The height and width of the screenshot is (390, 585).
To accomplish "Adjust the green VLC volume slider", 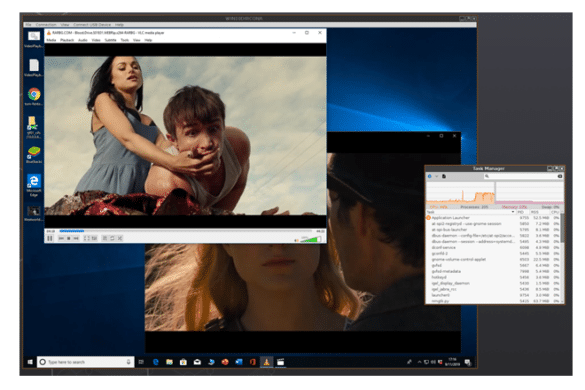I will pyautogui.click(x=311, y=239).
